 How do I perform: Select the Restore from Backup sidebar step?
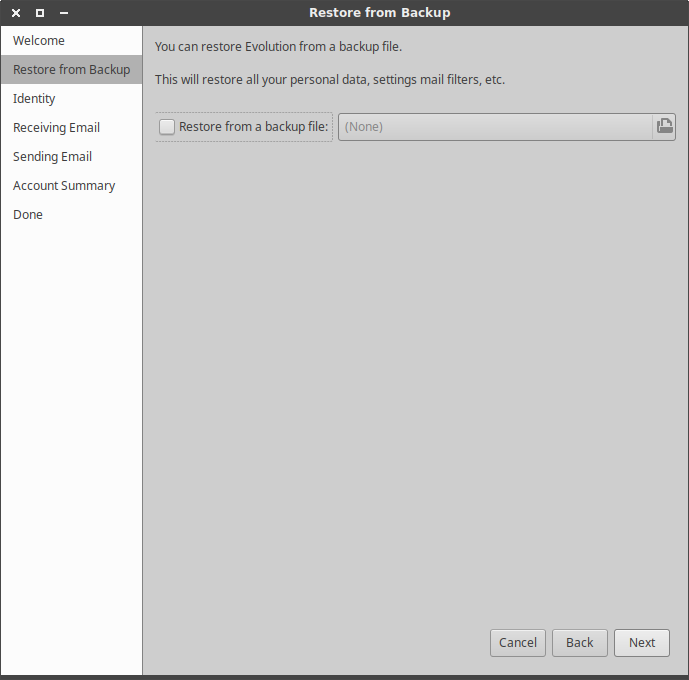[71, 70]
